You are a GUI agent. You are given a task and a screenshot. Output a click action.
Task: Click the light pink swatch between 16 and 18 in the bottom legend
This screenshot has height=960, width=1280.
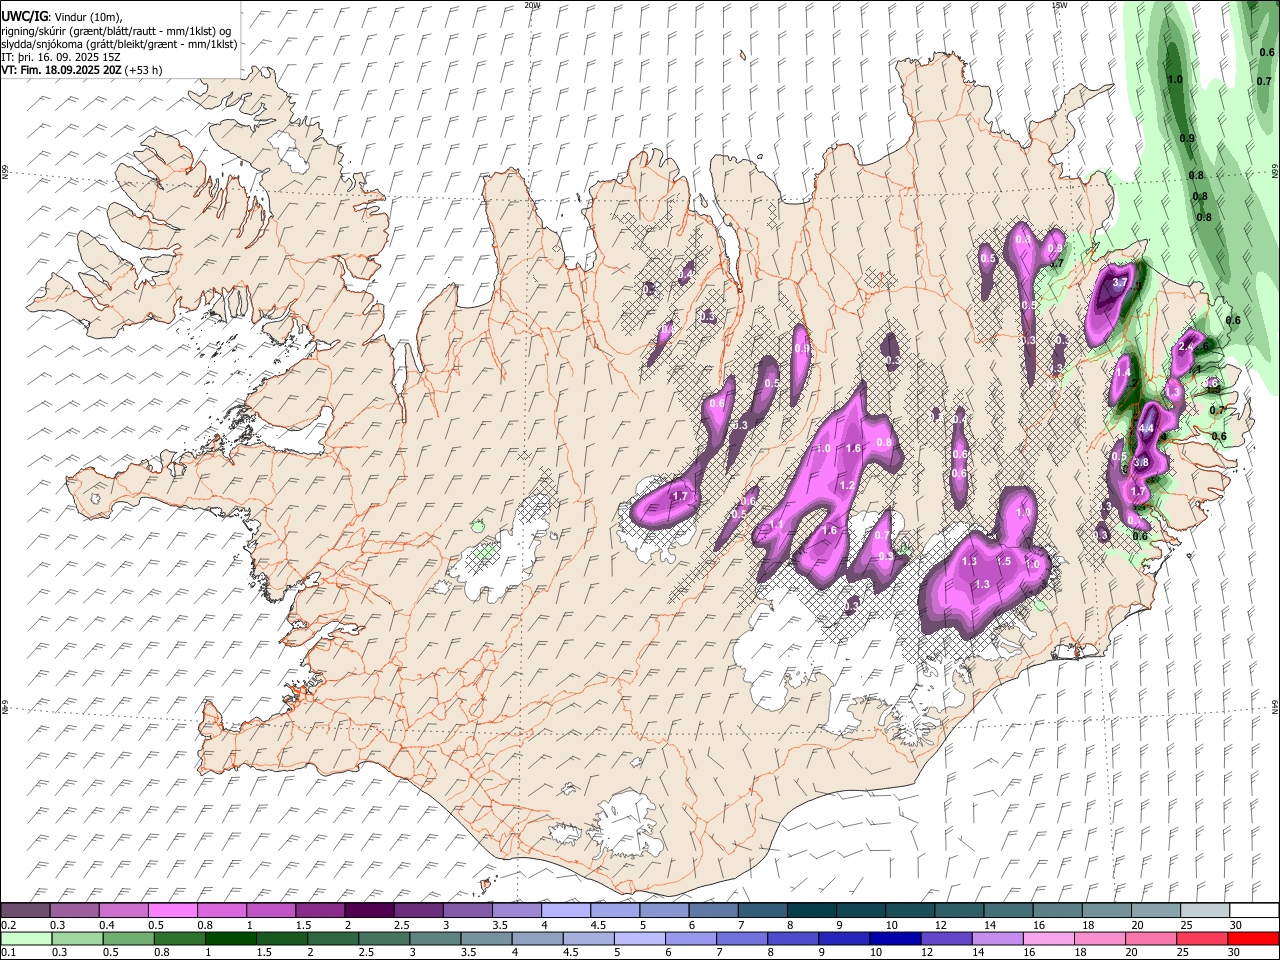1048,938
